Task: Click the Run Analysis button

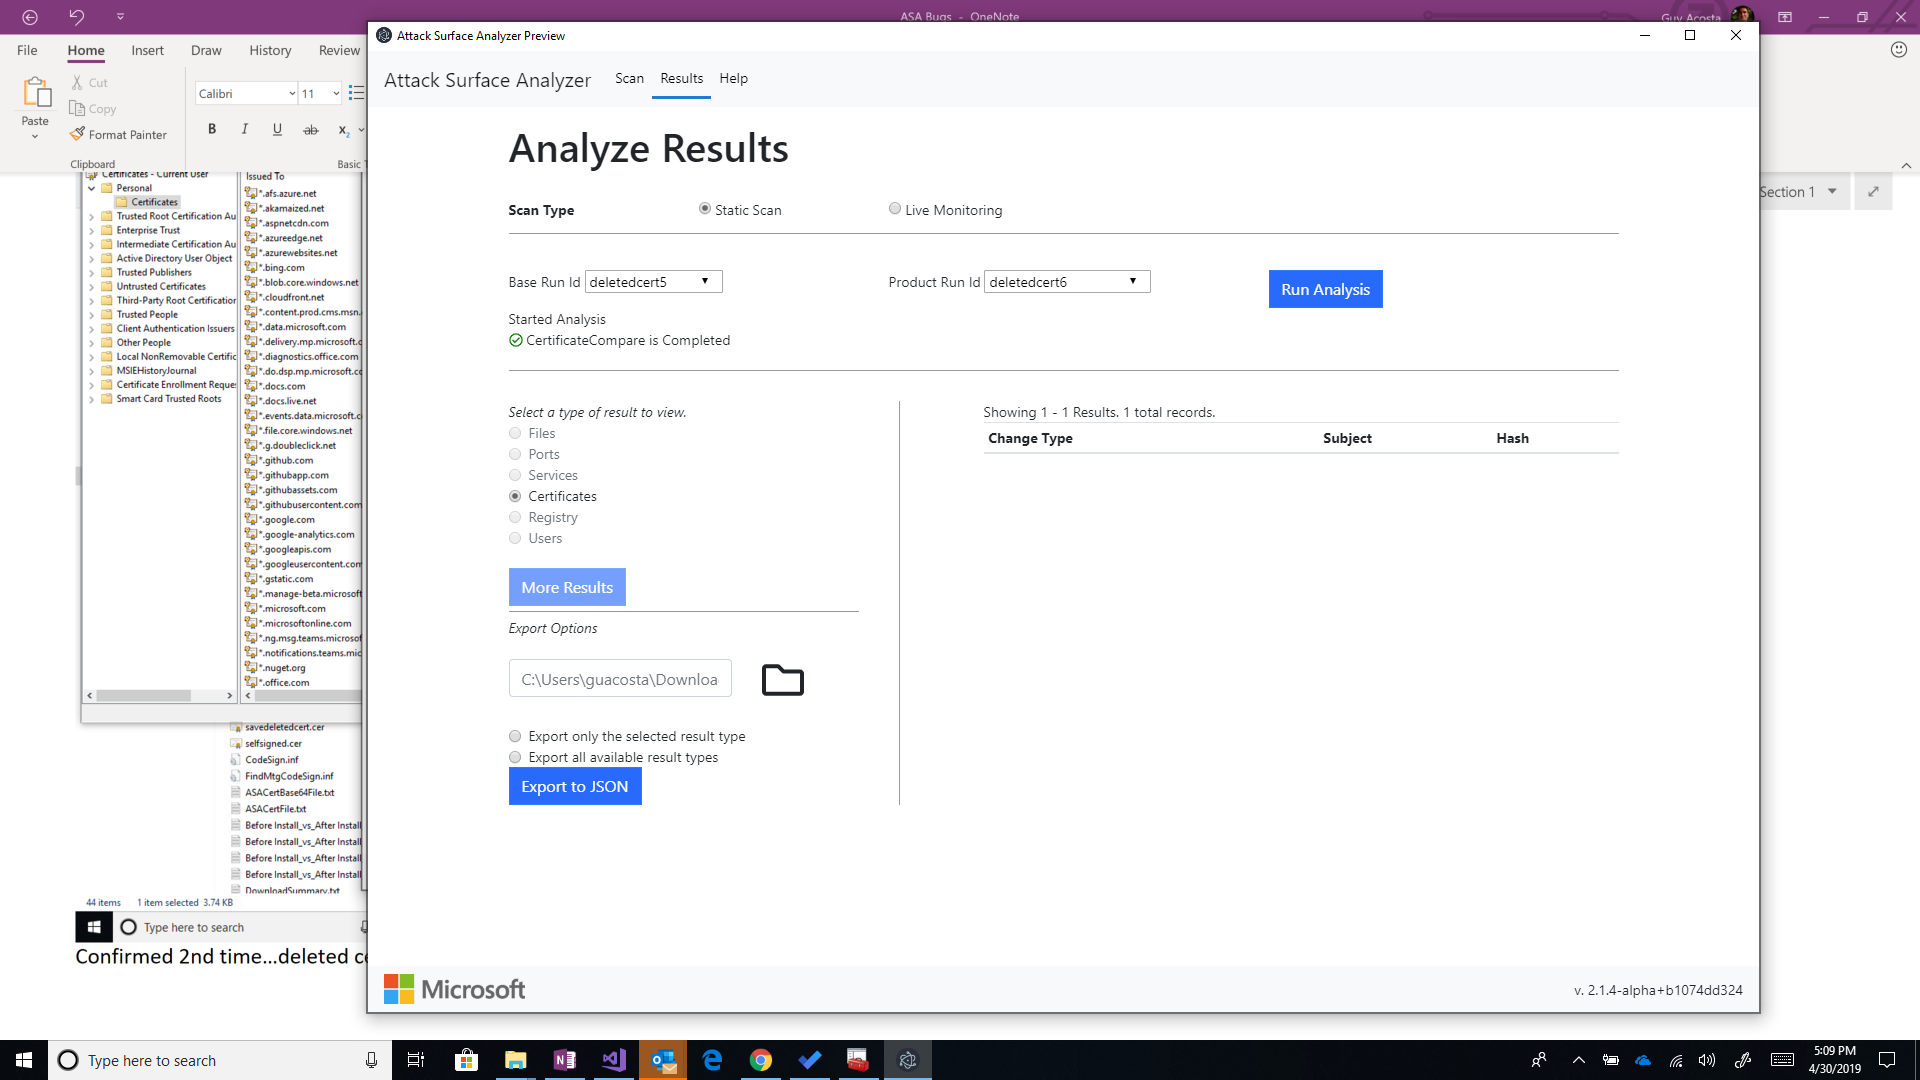Action: pyautogui.click(x=1324, y=289)
